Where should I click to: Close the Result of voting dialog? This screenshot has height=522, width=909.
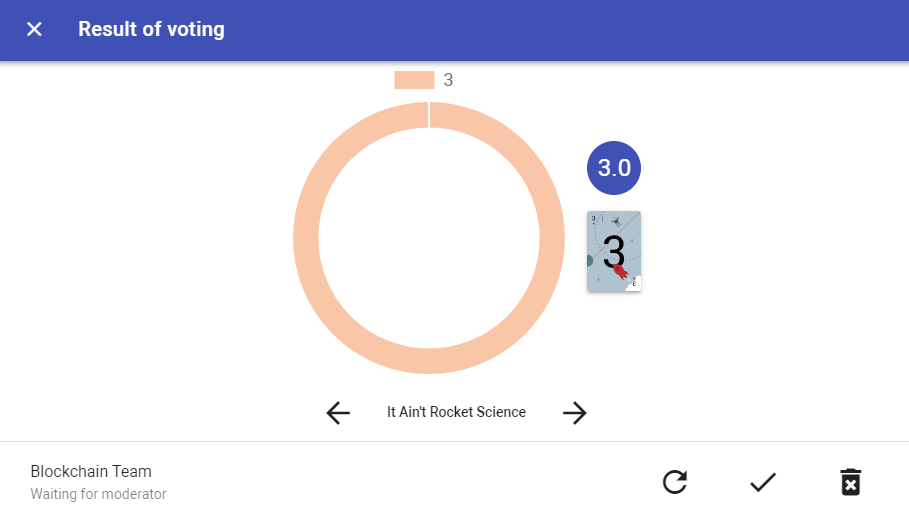tap(34, 29)
